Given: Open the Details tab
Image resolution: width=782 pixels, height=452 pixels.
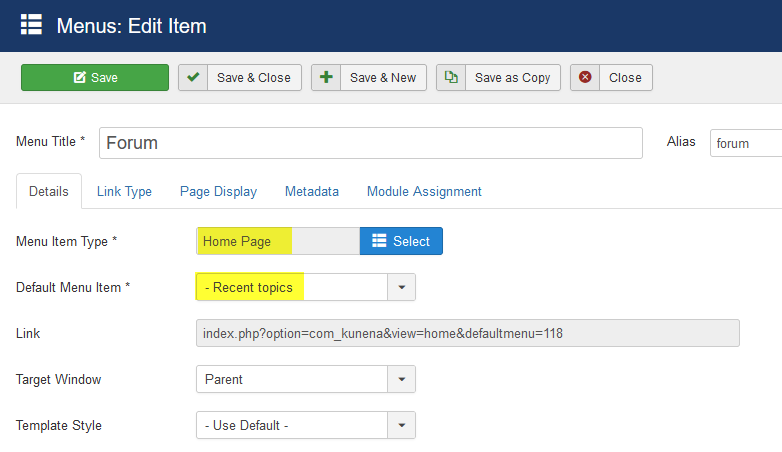Looking at the screenshot, I should [49, 191].
